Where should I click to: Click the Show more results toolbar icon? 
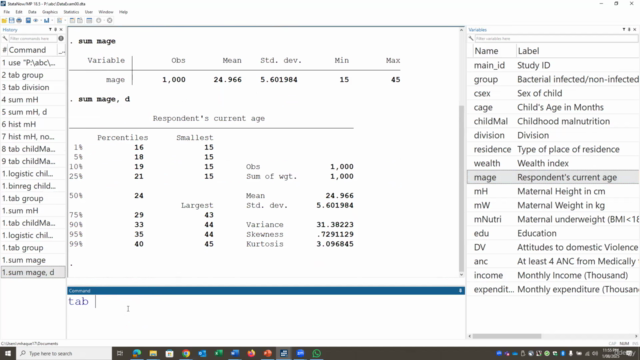coord(98,20)
